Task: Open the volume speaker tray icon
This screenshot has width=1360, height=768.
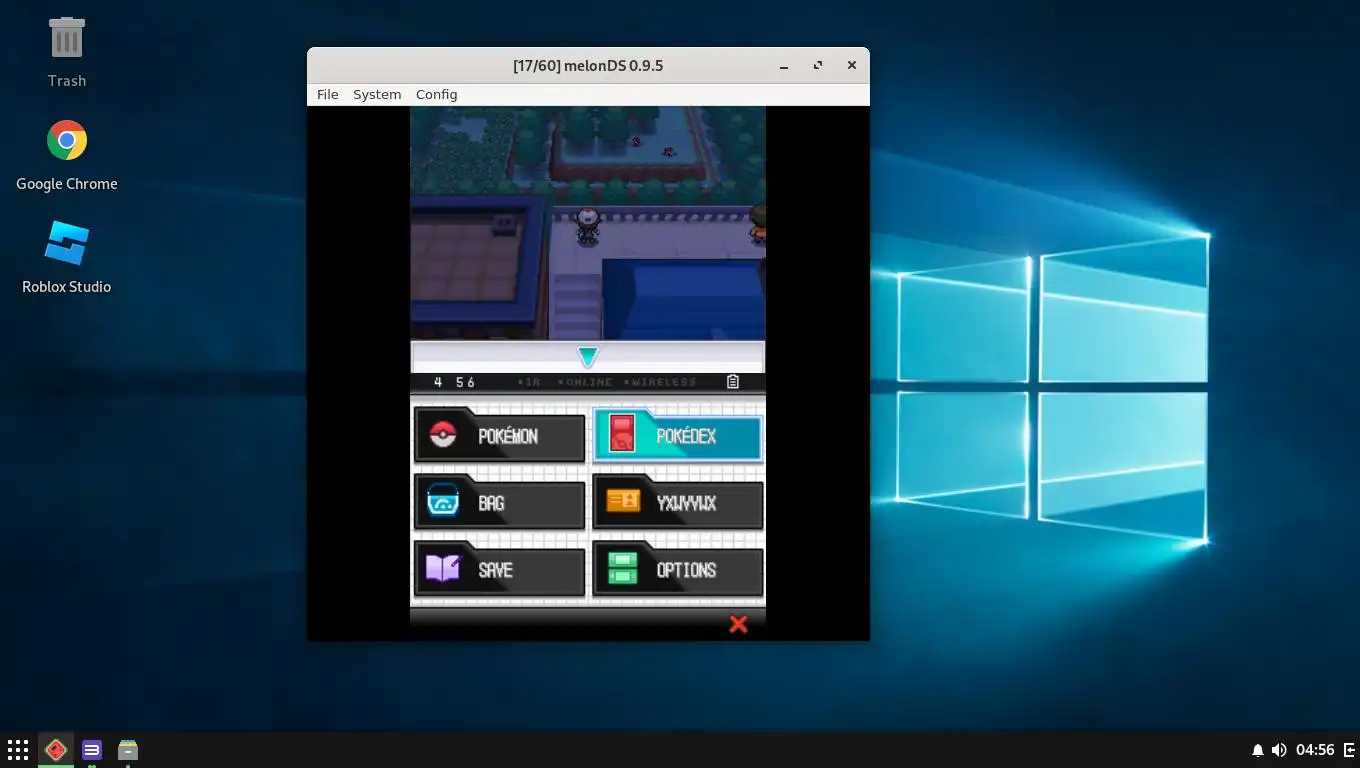Action: 1279,750
